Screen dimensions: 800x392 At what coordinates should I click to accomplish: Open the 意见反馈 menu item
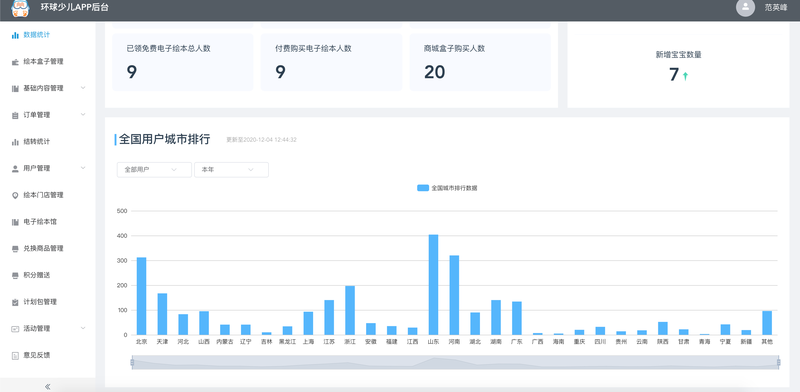47,355
